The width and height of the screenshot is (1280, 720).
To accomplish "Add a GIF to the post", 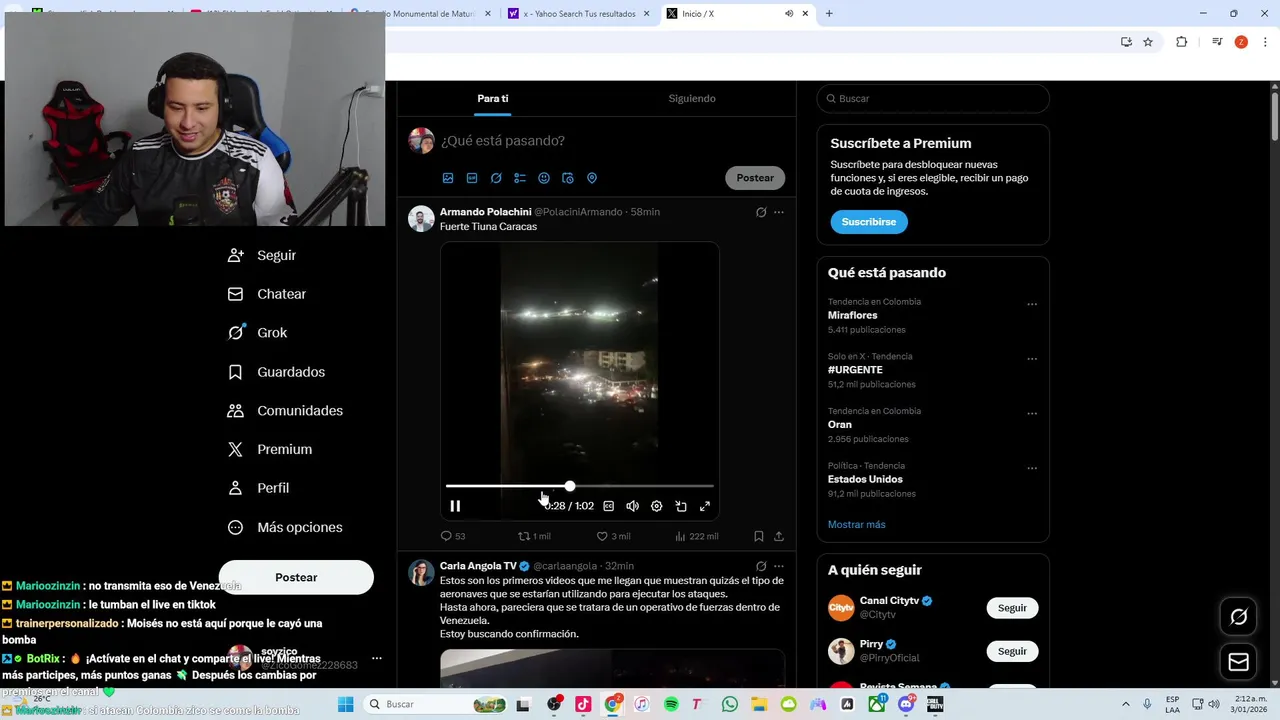I will 472,178.
